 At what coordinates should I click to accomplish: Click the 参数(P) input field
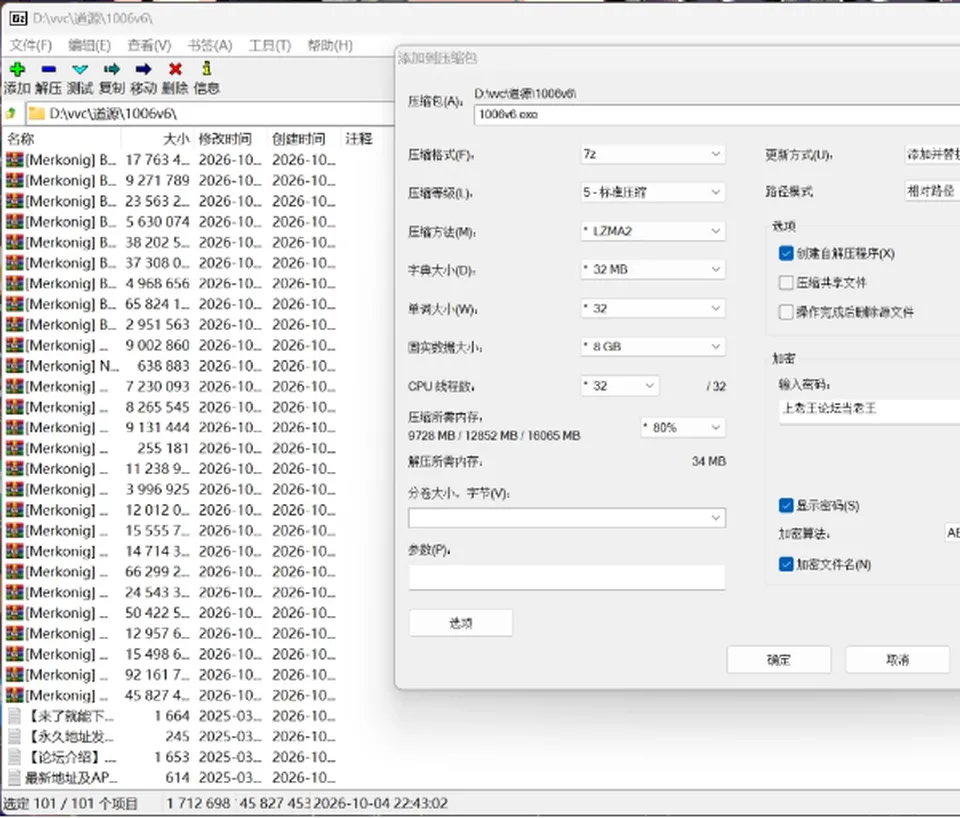567,577
